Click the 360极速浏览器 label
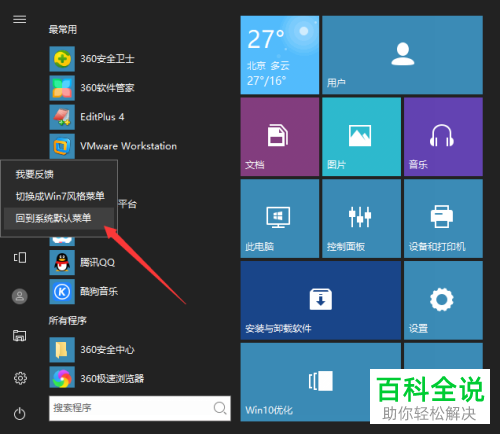This screenshot has height=434, width=500. pos(112,379)
